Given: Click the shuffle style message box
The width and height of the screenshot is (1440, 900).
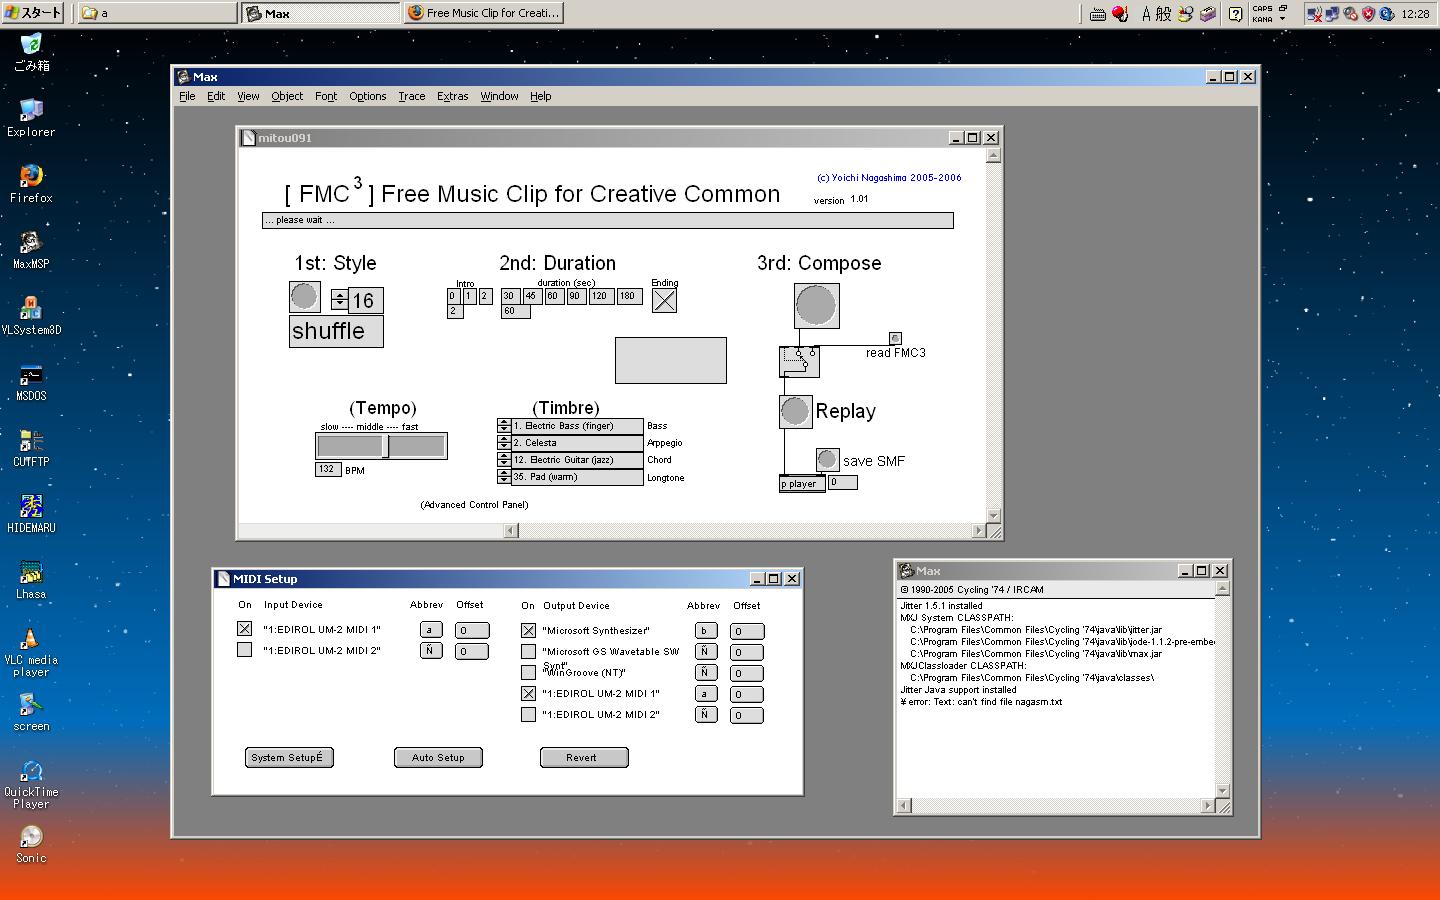Looking at the screenshot, I should point(336,331).
